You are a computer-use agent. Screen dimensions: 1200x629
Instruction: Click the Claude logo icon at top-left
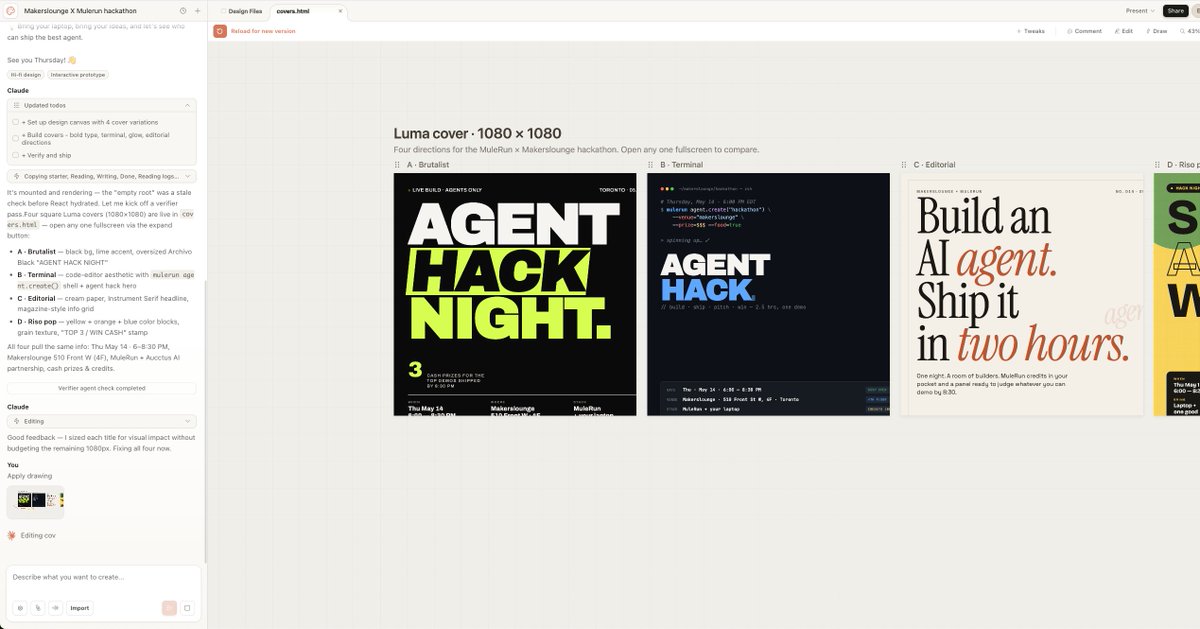11,10
